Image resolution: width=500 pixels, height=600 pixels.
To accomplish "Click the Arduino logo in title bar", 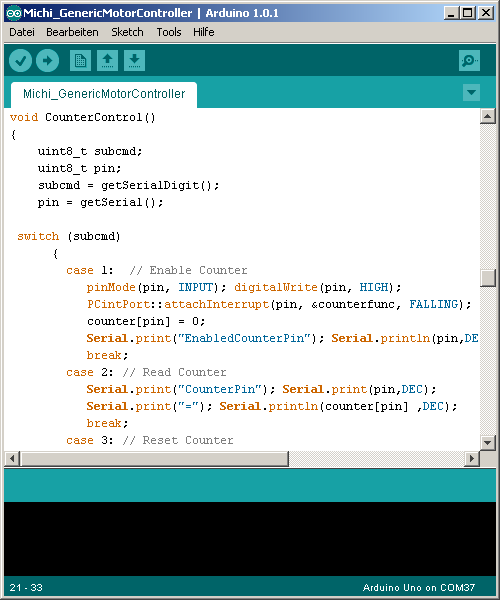I will pos(13,13).
